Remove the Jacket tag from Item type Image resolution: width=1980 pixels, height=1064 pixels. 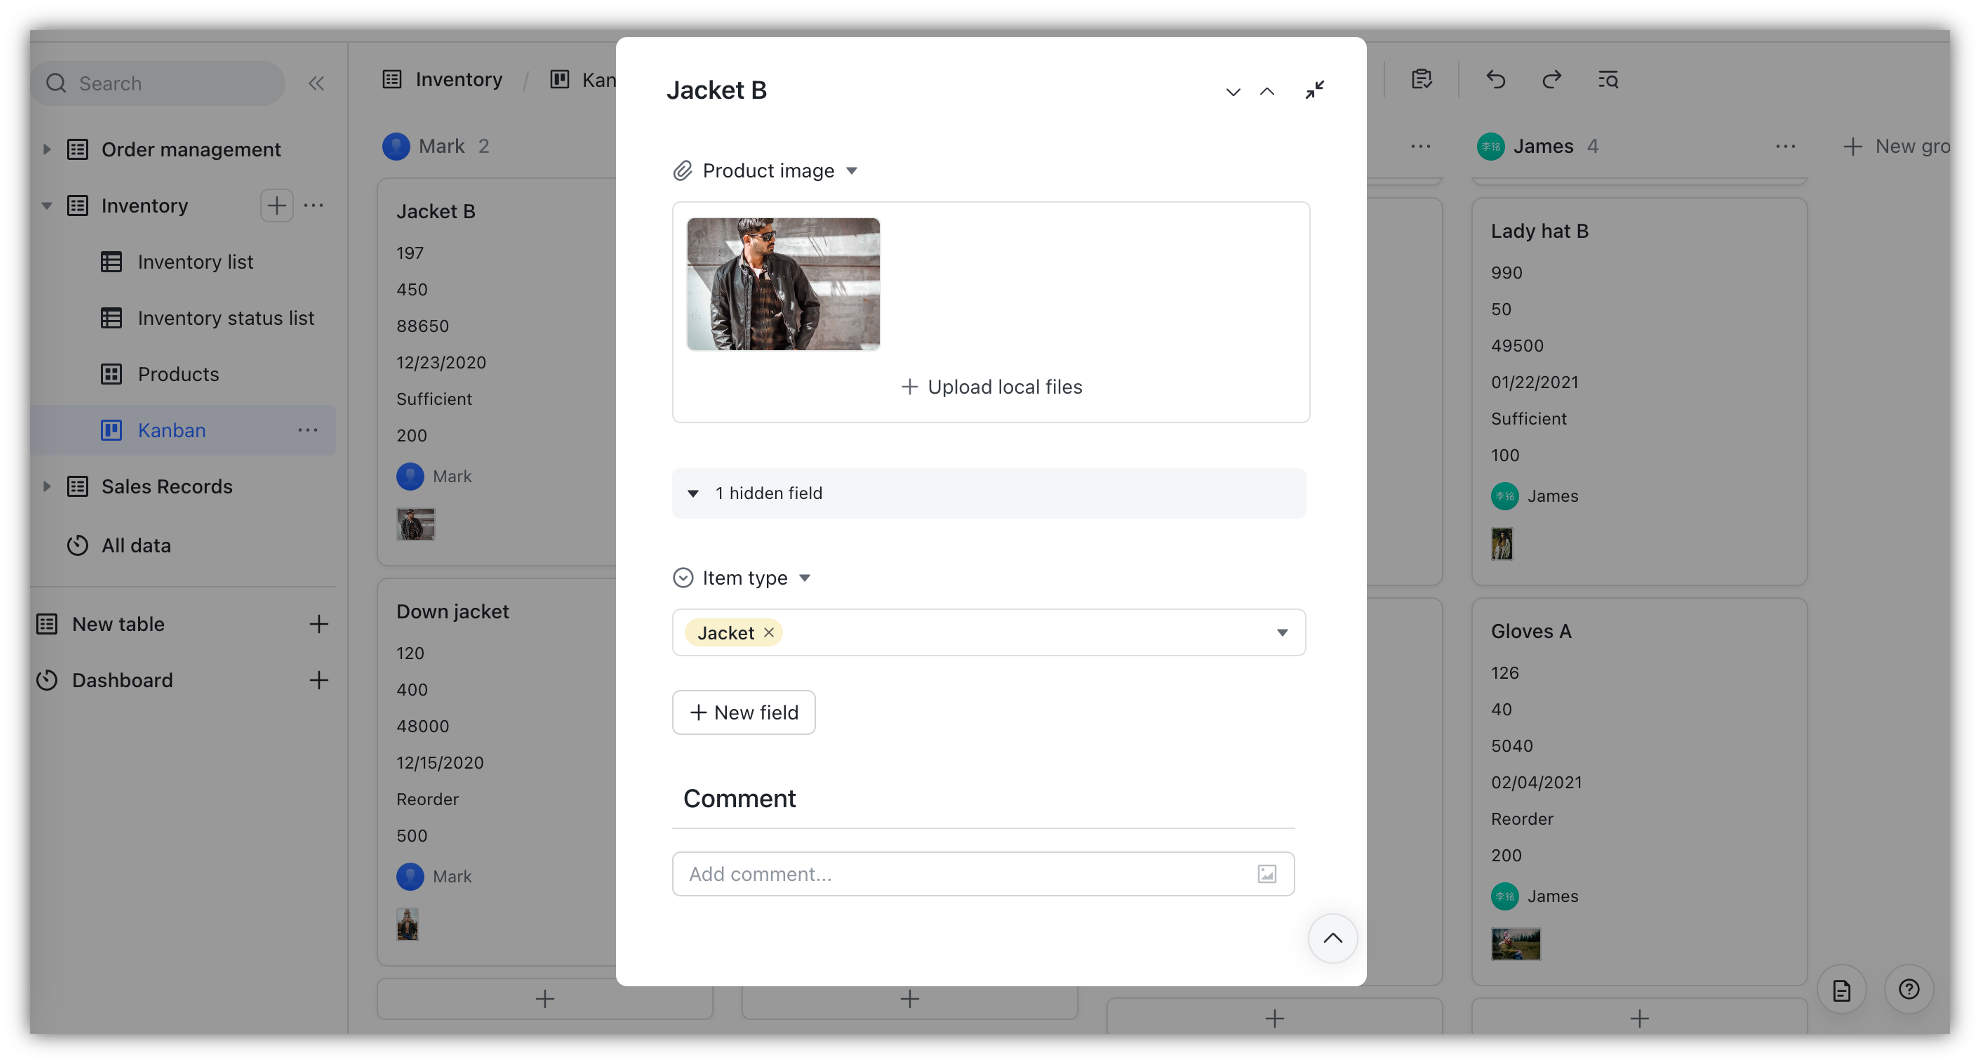[768, 632]
